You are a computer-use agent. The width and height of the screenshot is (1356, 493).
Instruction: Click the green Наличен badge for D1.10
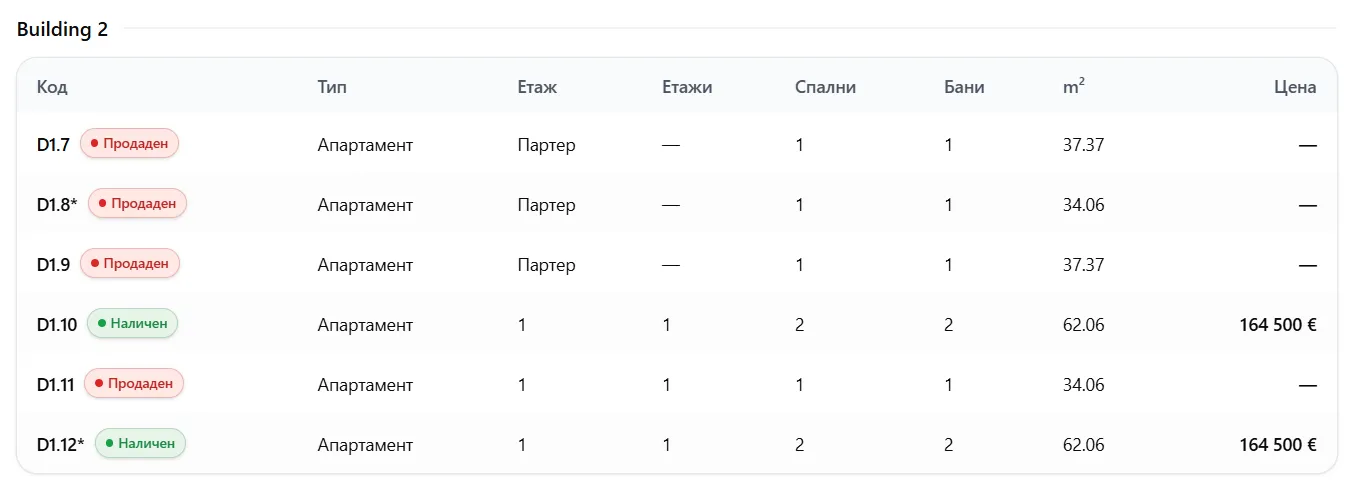(132, 324)
